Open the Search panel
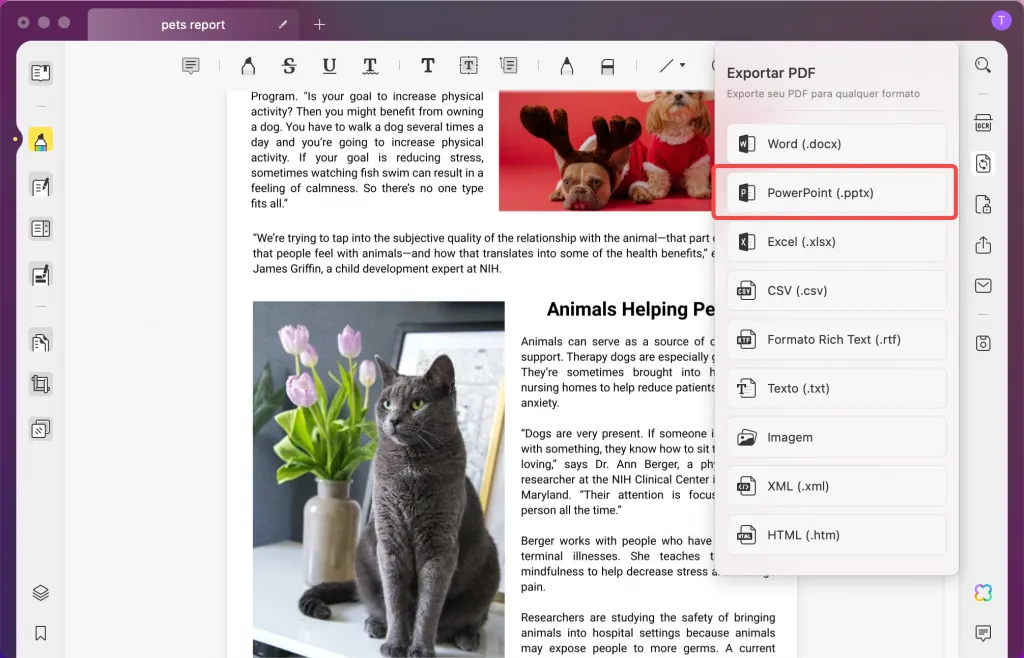 (983, 64)
